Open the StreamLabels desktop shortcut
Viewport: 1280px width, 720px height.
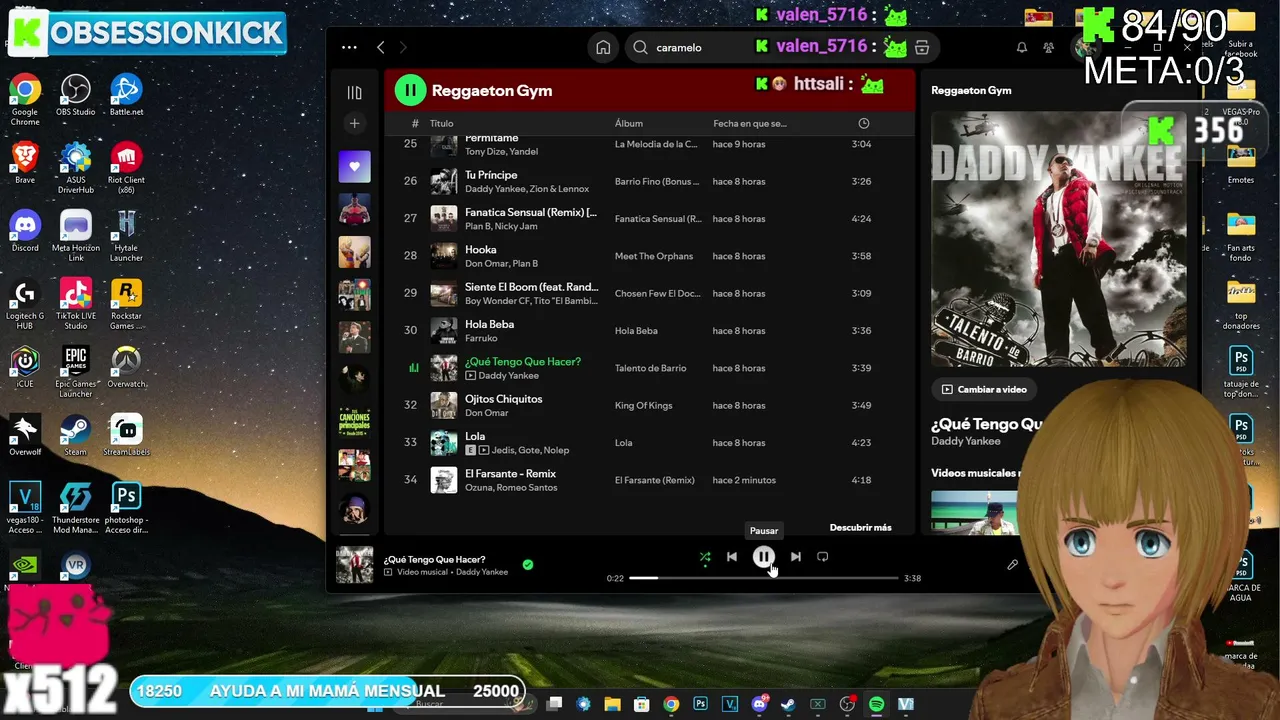[126, 436]
